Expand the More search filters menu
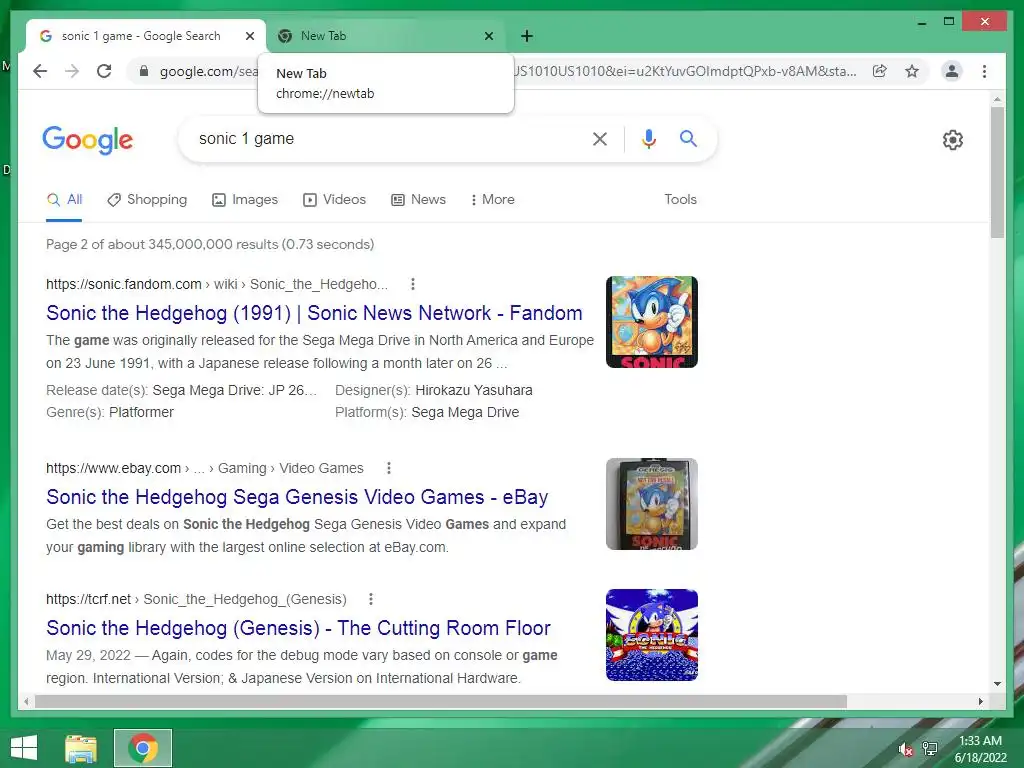 [492, 200]
